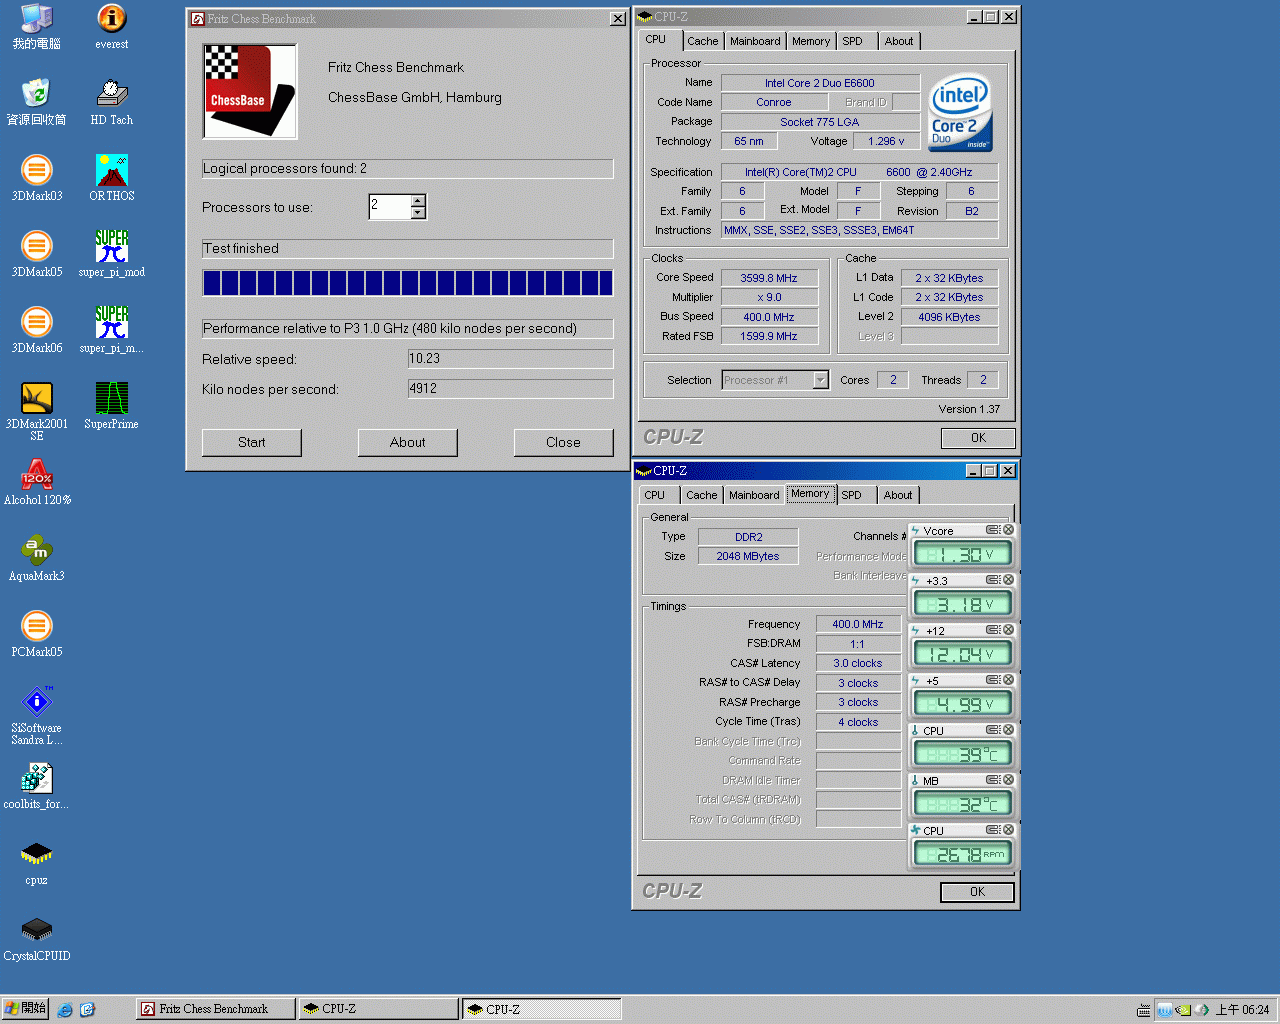Launch SuperPrime from the desktop
This screenshot has height=1024, width=1280.
(111, 405)
